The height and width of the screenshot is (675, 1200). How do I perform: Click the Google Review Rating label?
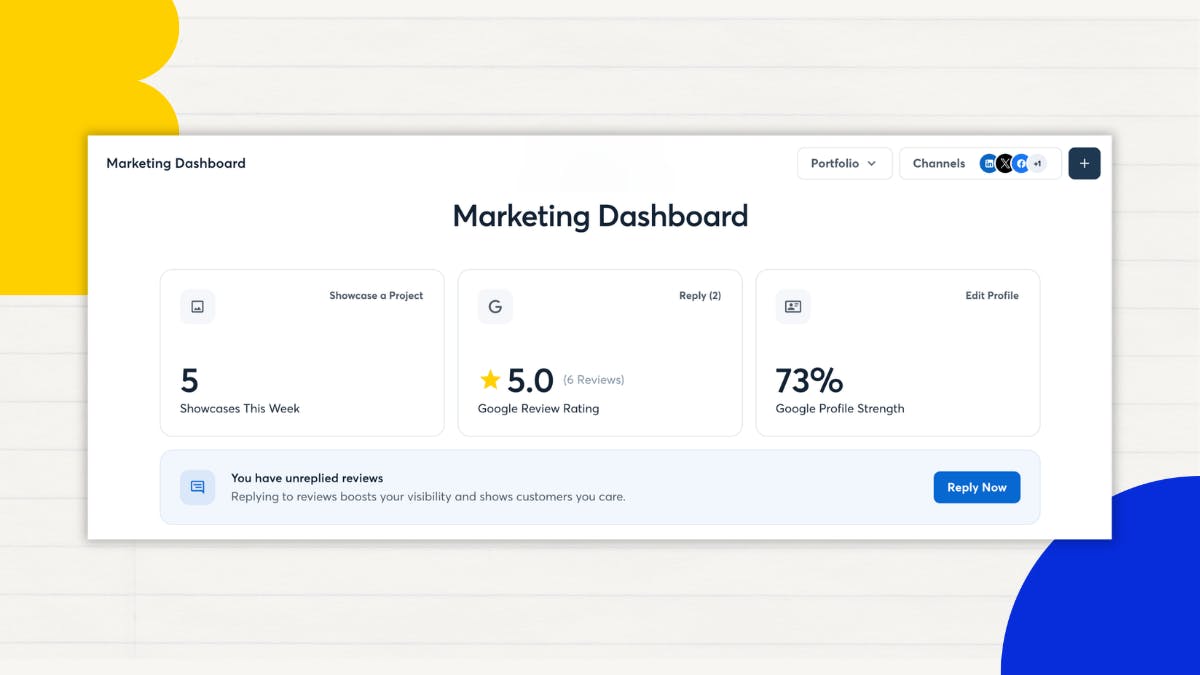coord(538,408)
